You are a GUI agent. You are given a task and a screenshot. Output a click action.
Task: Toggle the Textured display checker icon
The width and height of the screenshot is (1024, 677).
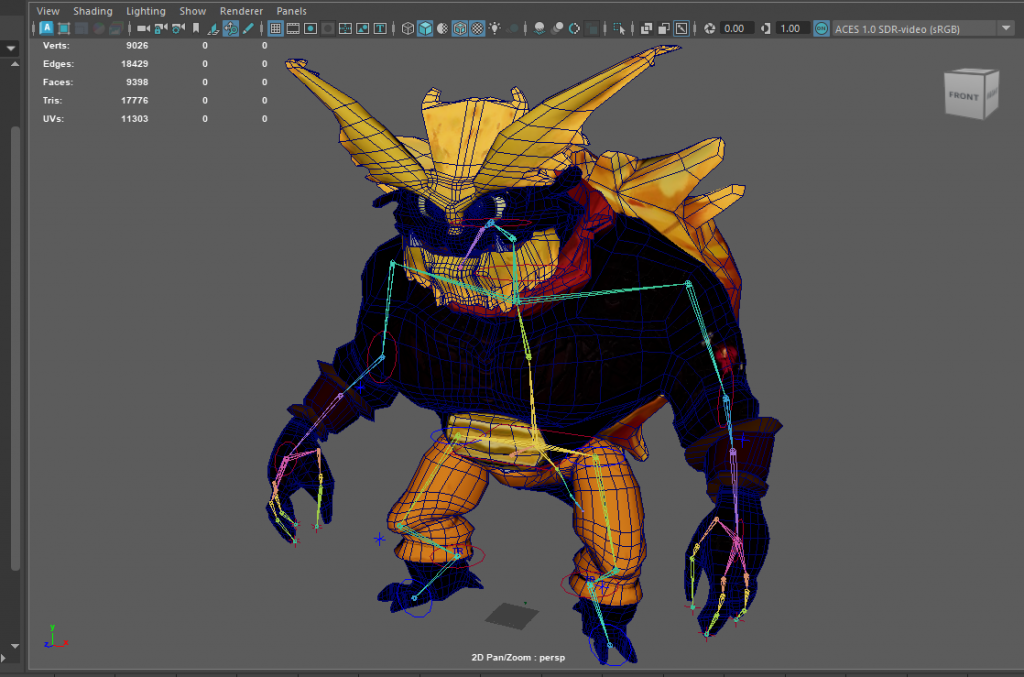pos(477,28)
